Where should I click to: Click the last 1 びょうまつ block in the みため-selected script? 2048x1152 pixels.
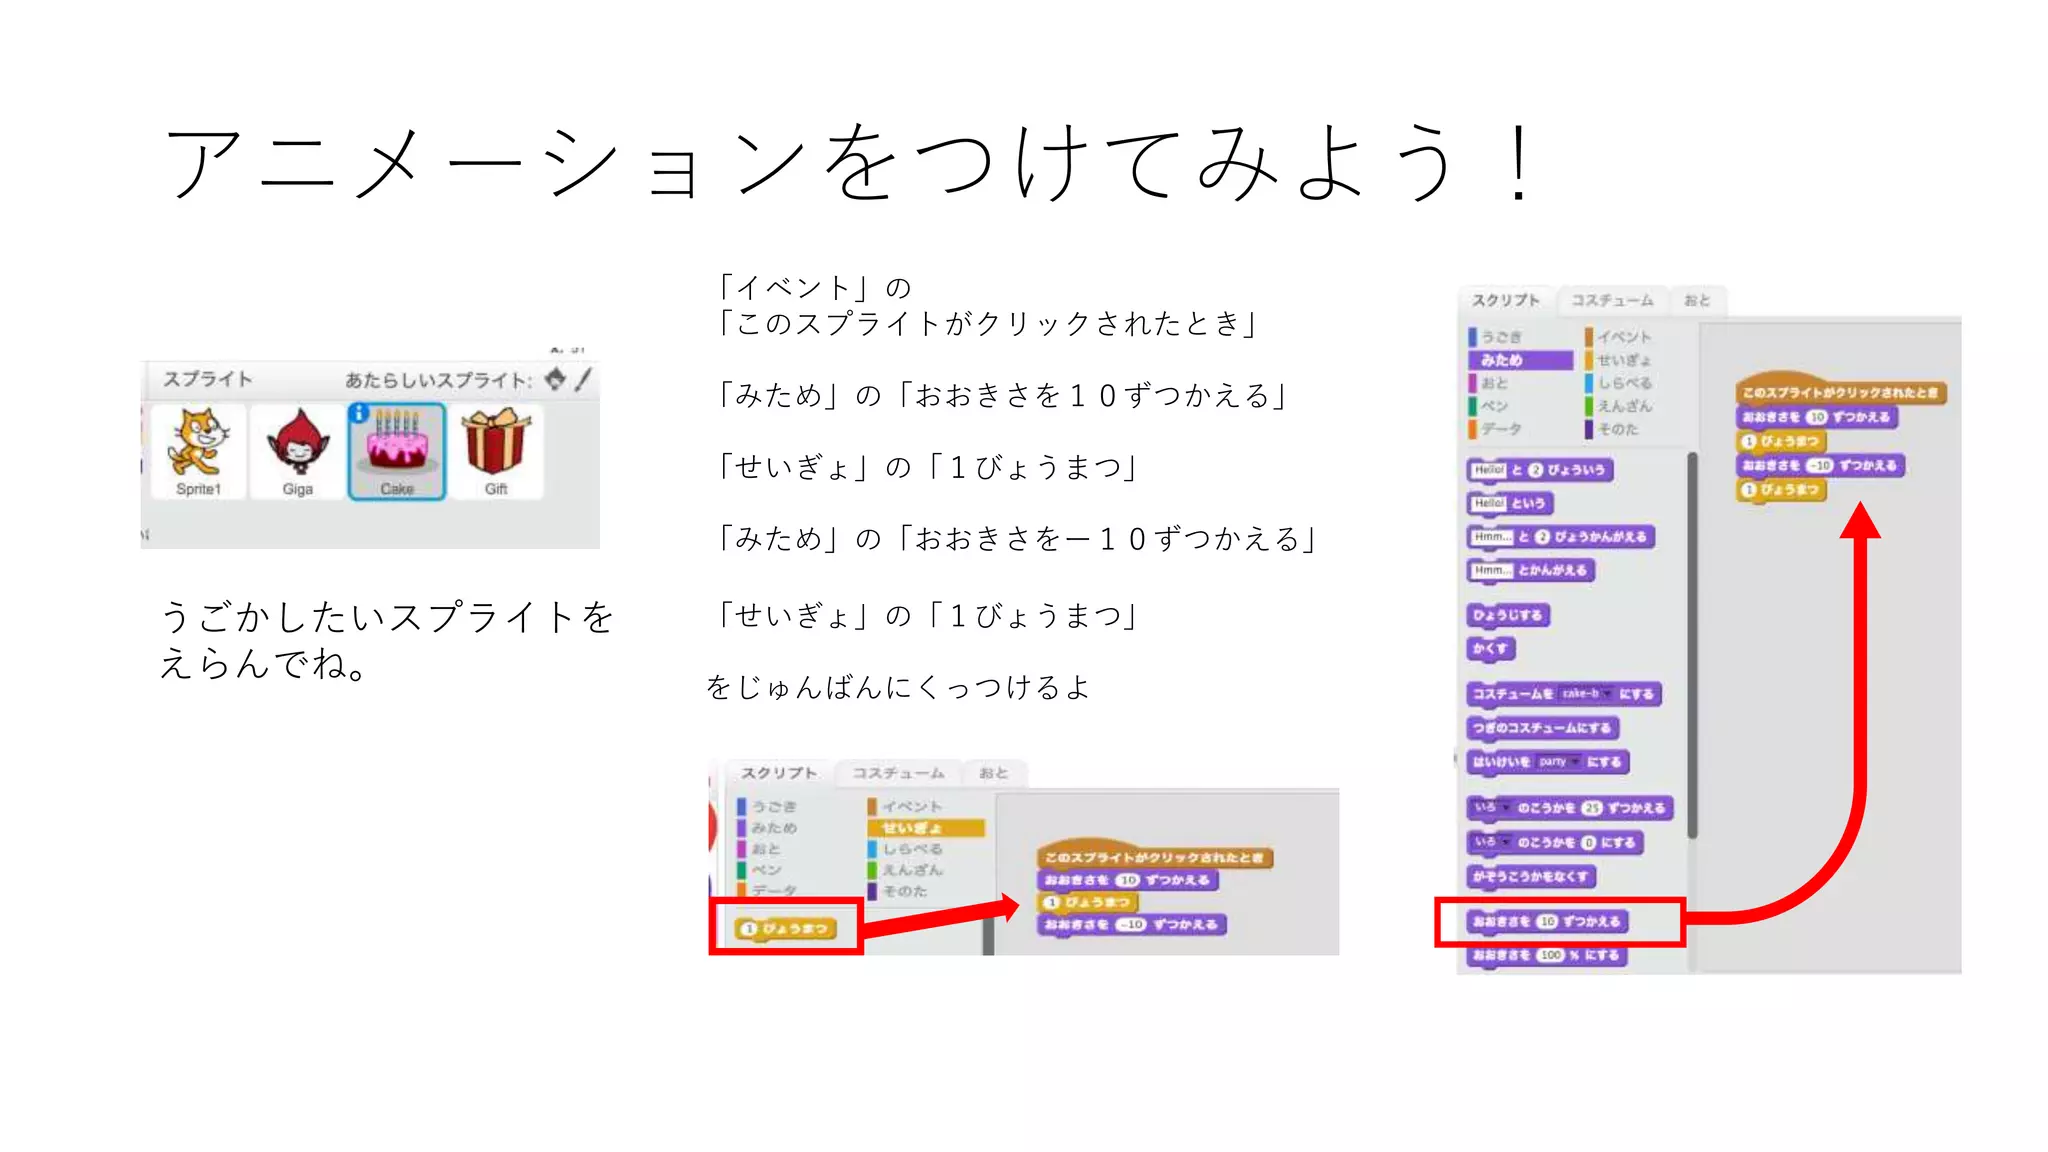tap(1780, 490)
